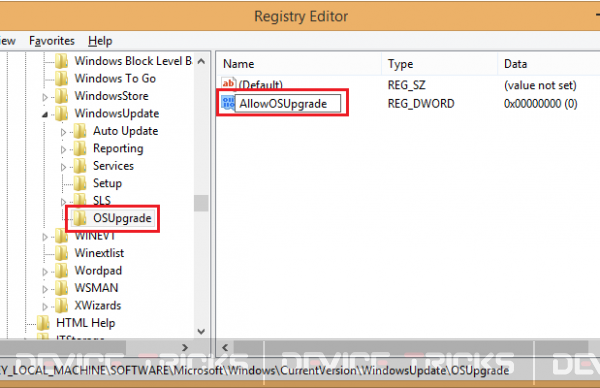Screen dimensions: 600x388
Task: Select the Setup key folder icon
Action: (x=80, y=183)
